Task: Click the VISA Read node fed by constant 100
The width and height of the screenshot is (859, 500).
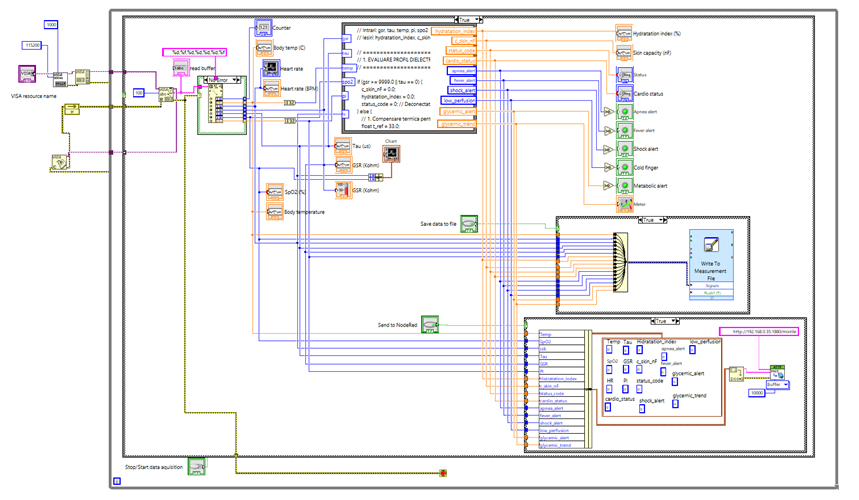Action: (166, 94)
